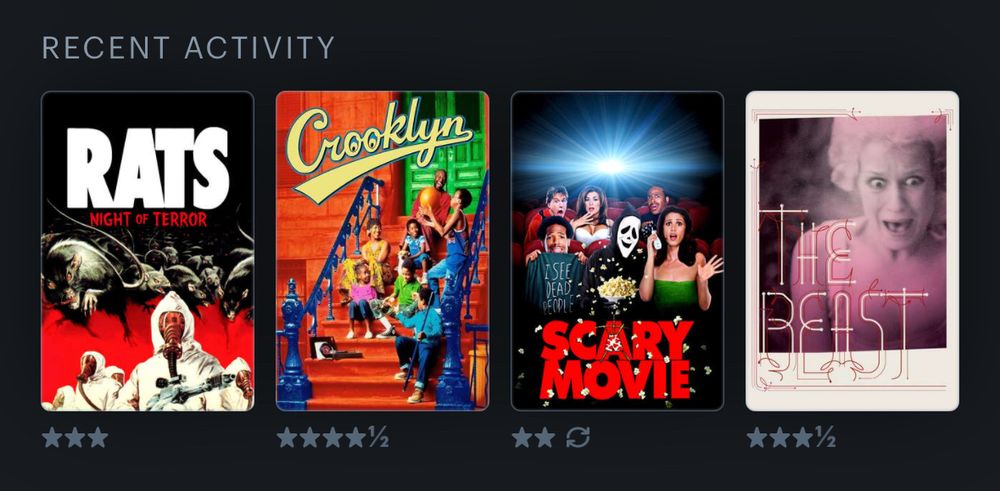Click the yellow Crooklyn script logo
This screenshot has height=491, width=1000.
378,150
